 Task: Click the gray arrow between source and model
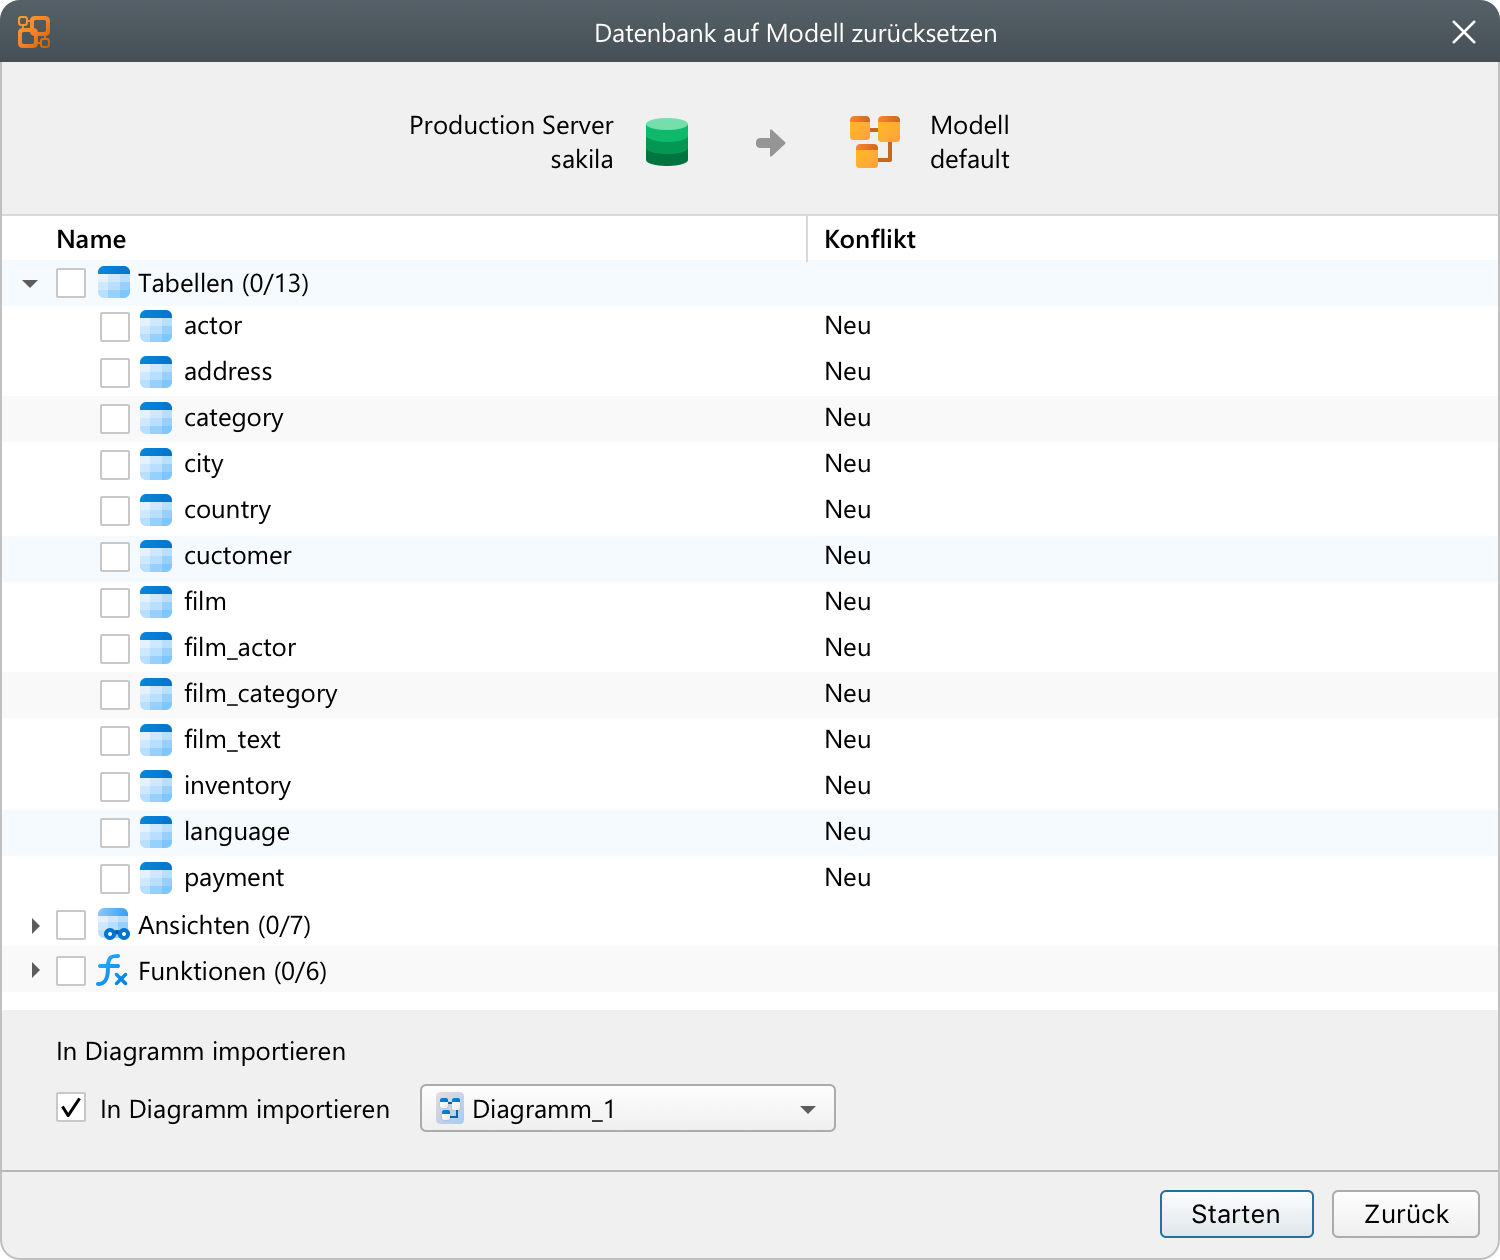[771, 143]
